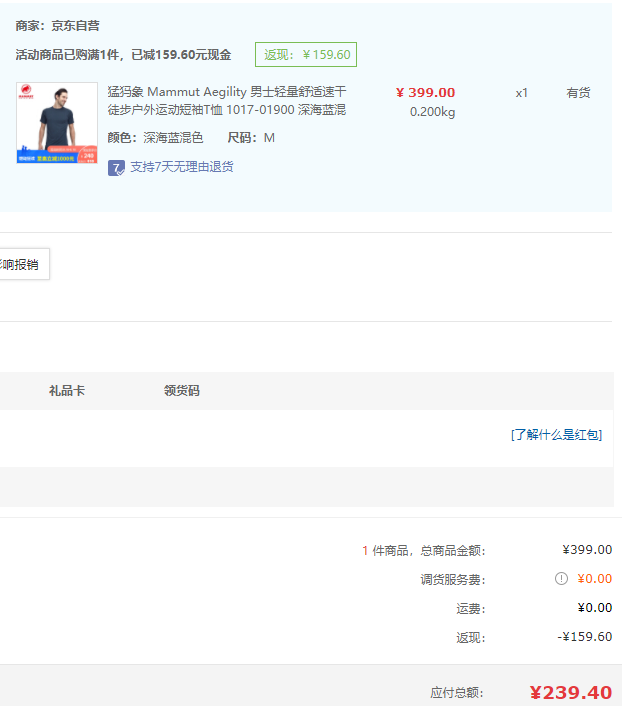Click the 商家：京东自营 merchant label

click(x=57, y=26)
